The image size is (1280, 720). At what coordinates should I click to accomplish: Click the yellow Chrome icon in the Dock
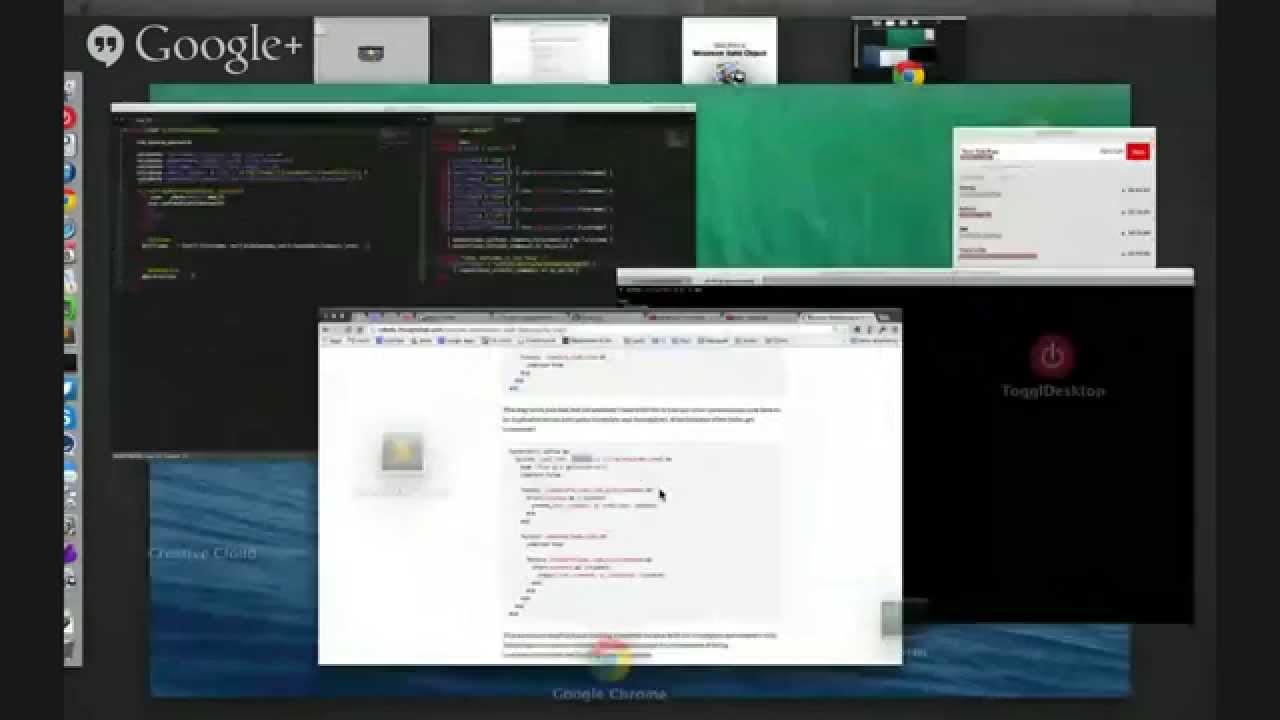[x=69, y=201]
